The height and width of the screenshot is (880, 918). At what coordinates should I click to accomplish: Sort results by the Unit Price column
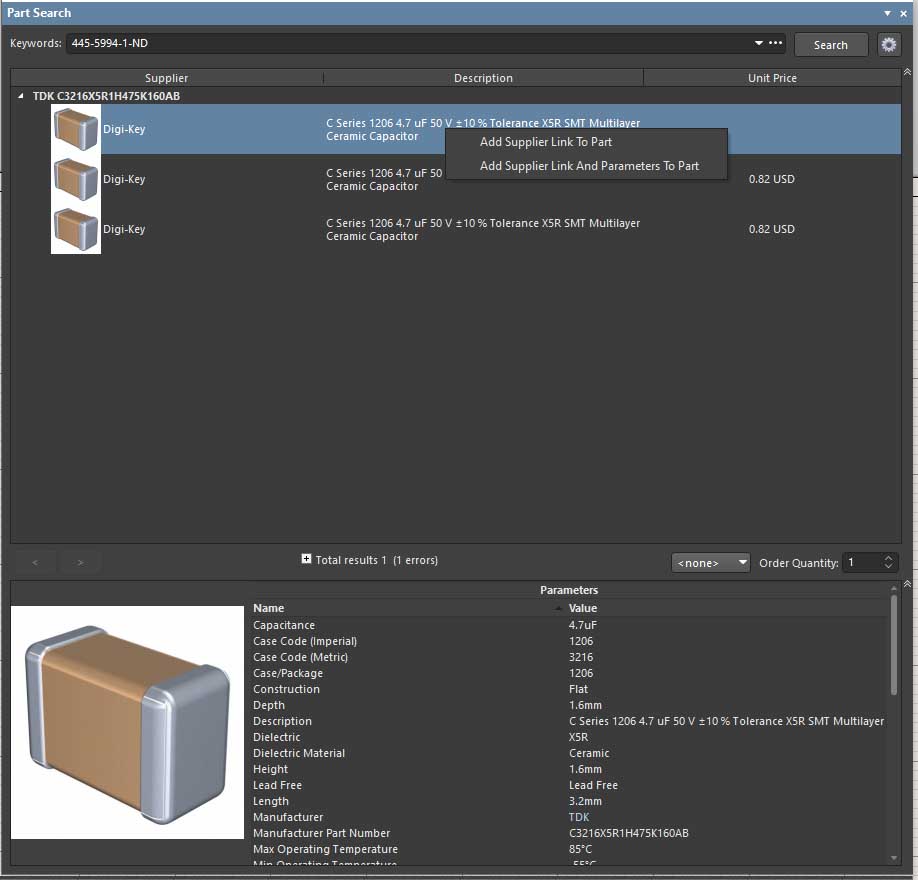click(x=772, y=78)
